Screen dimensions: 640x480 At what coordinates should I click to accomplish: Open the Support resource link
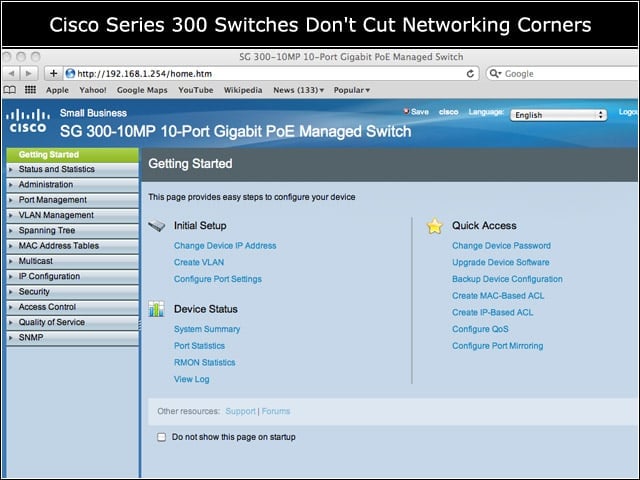coord(240,411)
